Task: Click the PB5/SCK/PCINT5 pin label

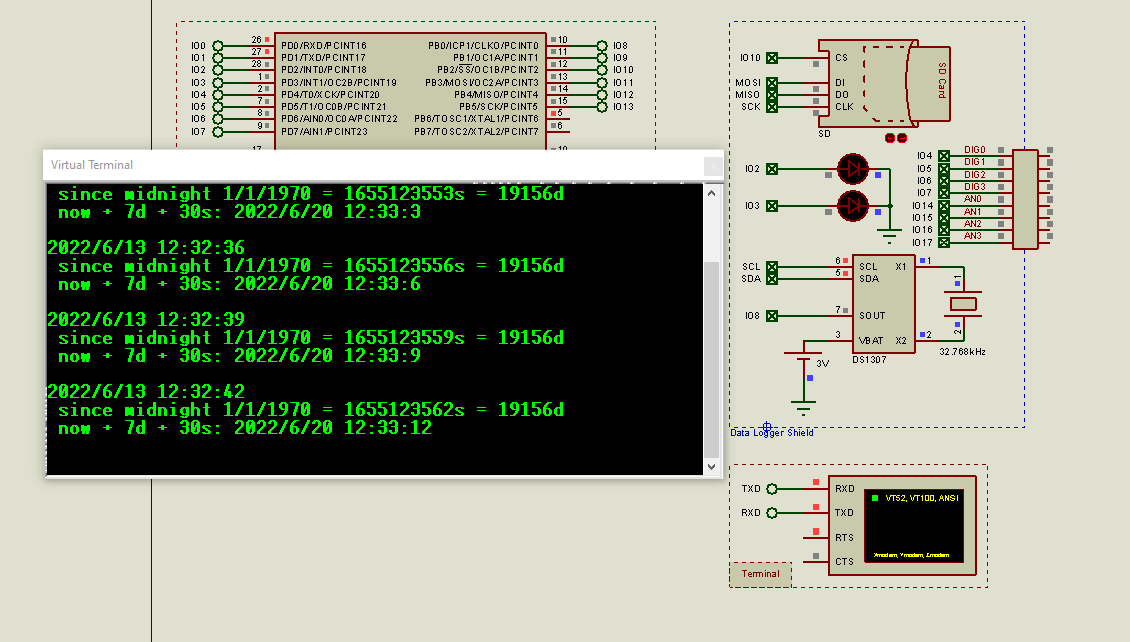Action: click(x=499, y=107)
